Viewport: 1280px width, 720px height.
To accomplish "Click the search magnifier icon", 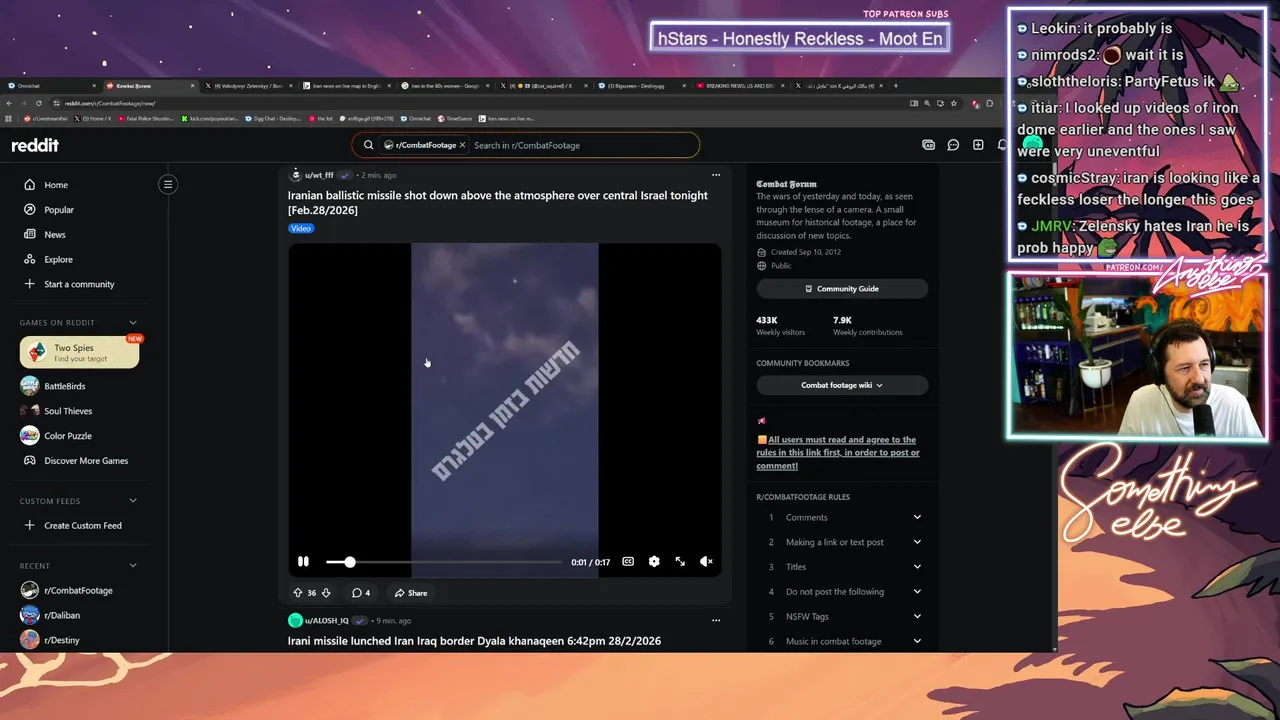I will click(368, 145).
